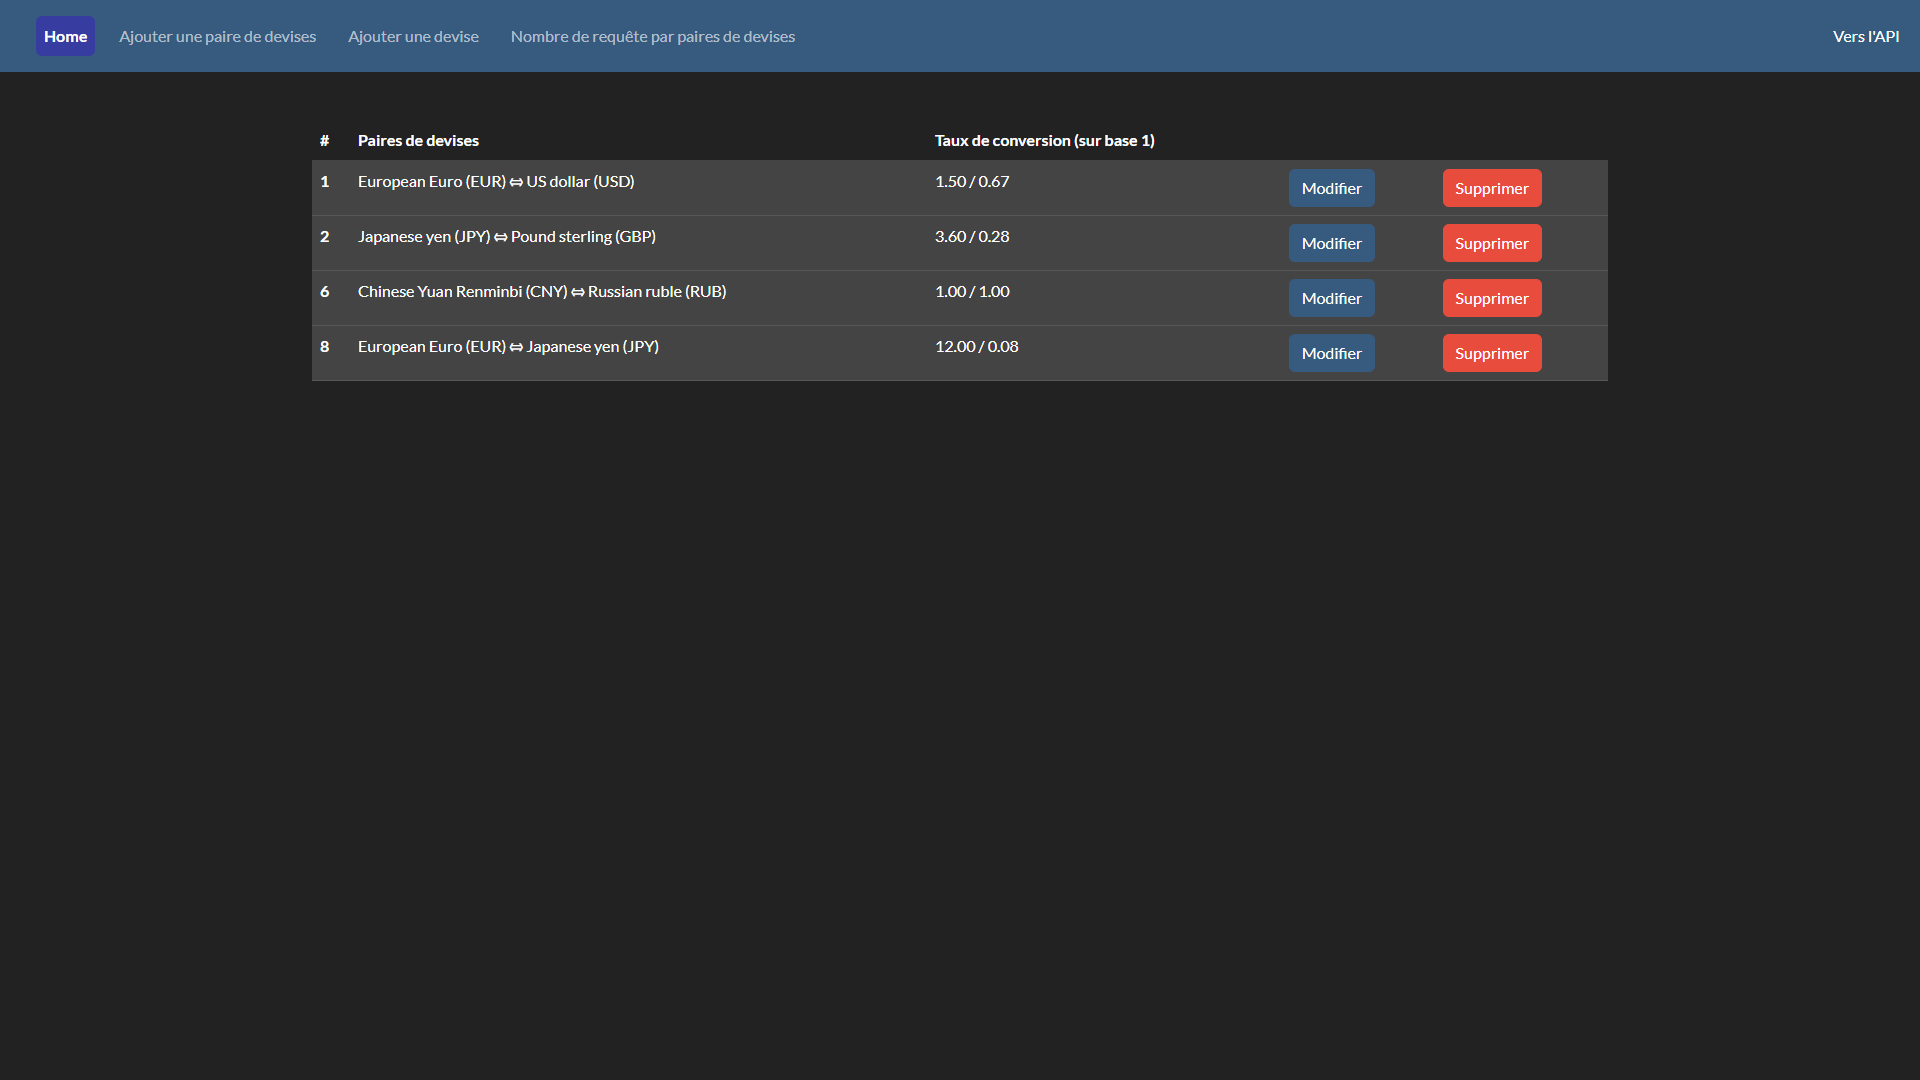Open 'Ajouter une devise' page
This screenshot has width=1920, height=1080.
click(x=413, y=36)
